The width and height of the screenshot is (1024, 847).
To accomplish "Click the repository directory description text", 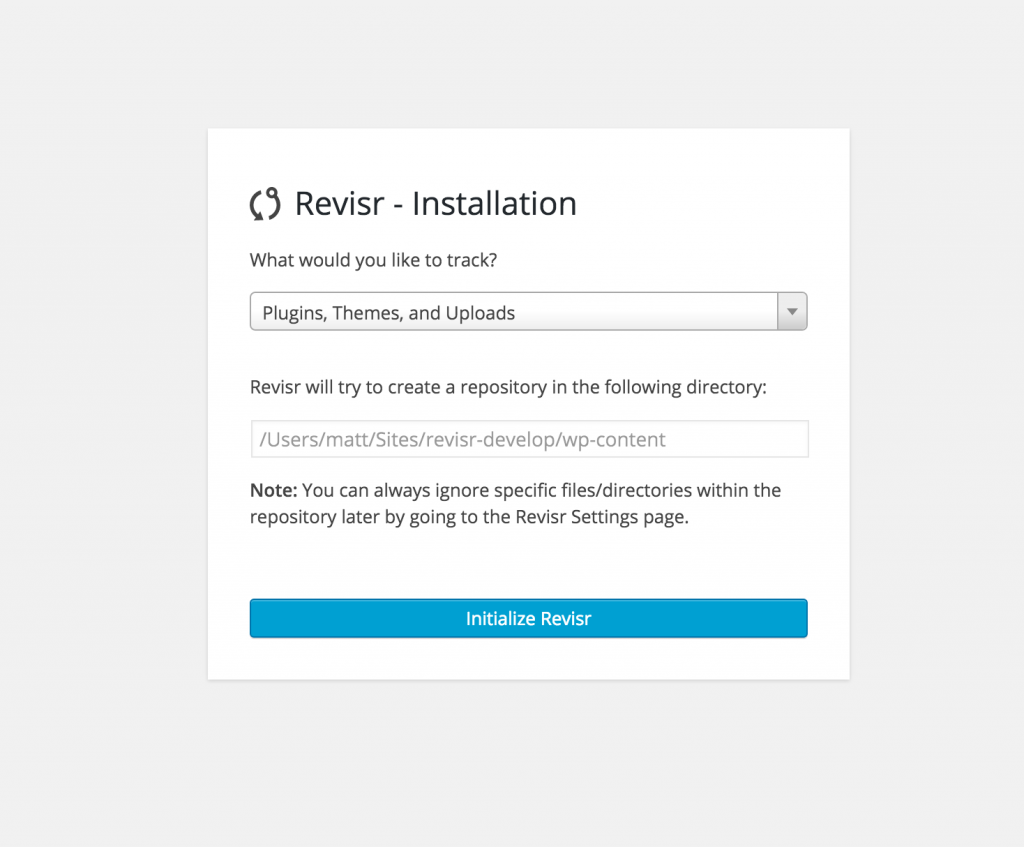I will 508,387.
